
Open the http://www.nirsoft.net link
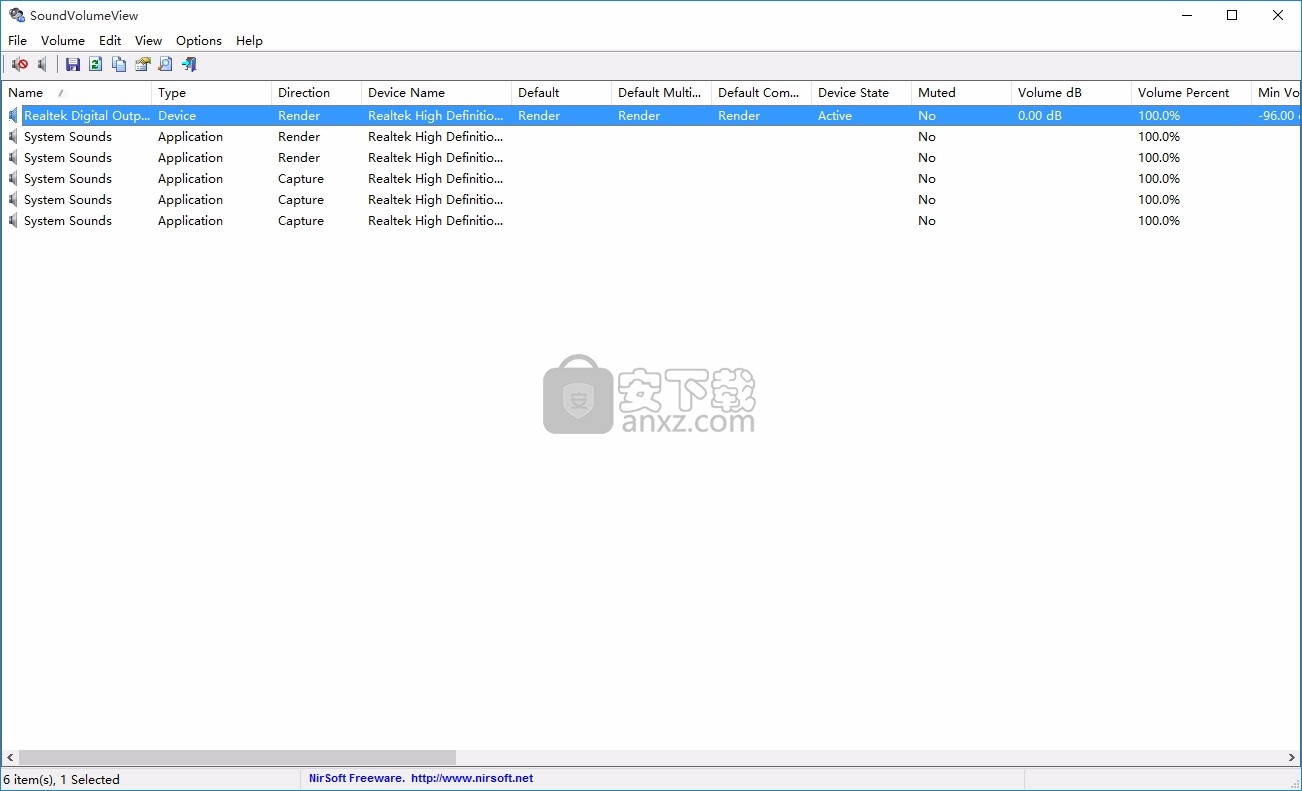[x=472, y=778]
